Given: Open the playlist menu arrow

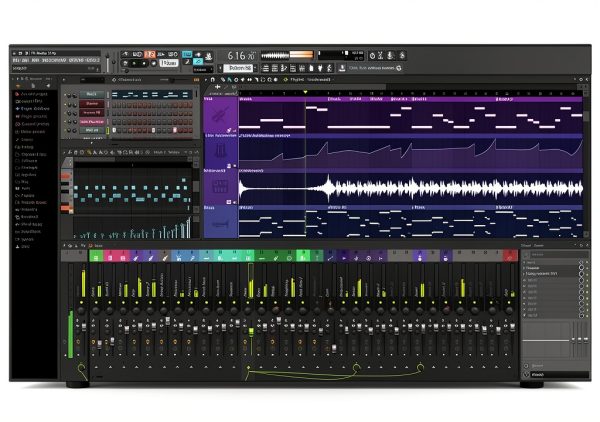Looking at the screenshot, I should click(206, 80).
